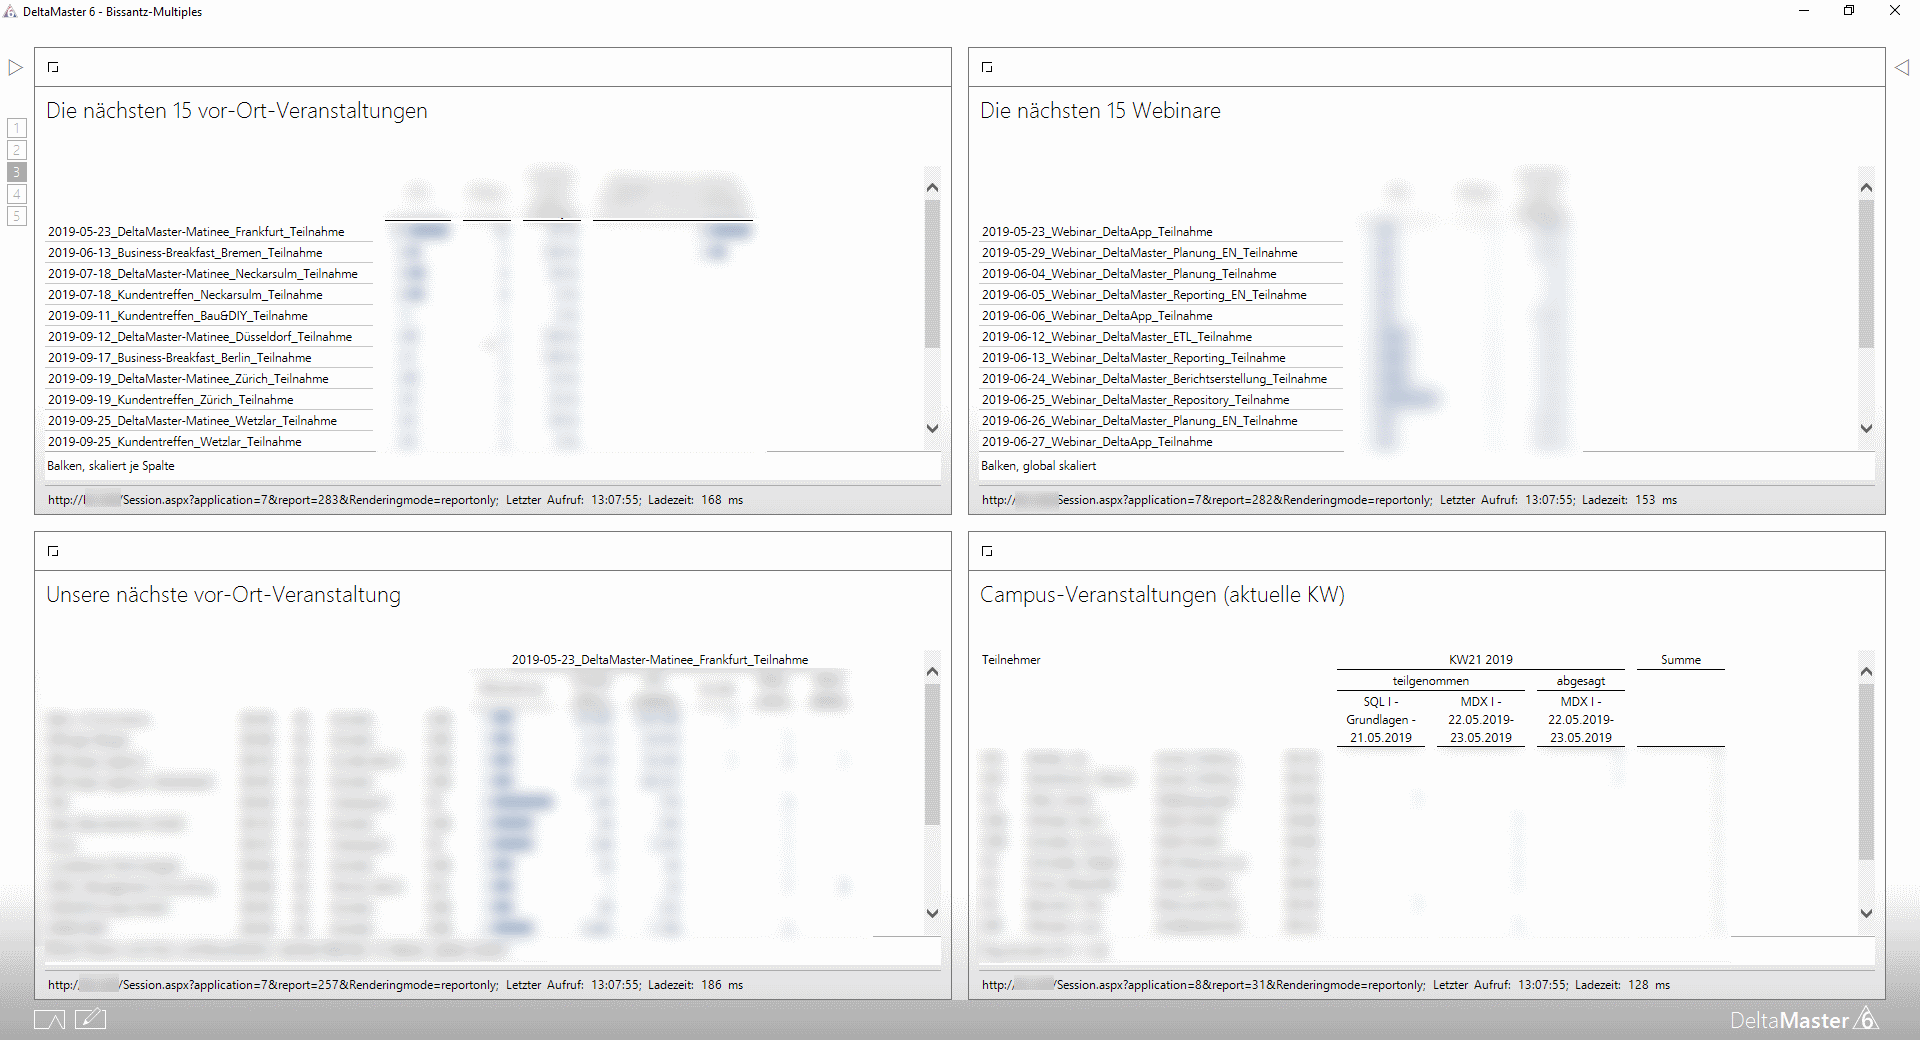Image resolution: width=1920 pixels, height=1040 pixels.
Task: Click down arrow of Webinare list scrollbar
Action: coord(1866,428)
